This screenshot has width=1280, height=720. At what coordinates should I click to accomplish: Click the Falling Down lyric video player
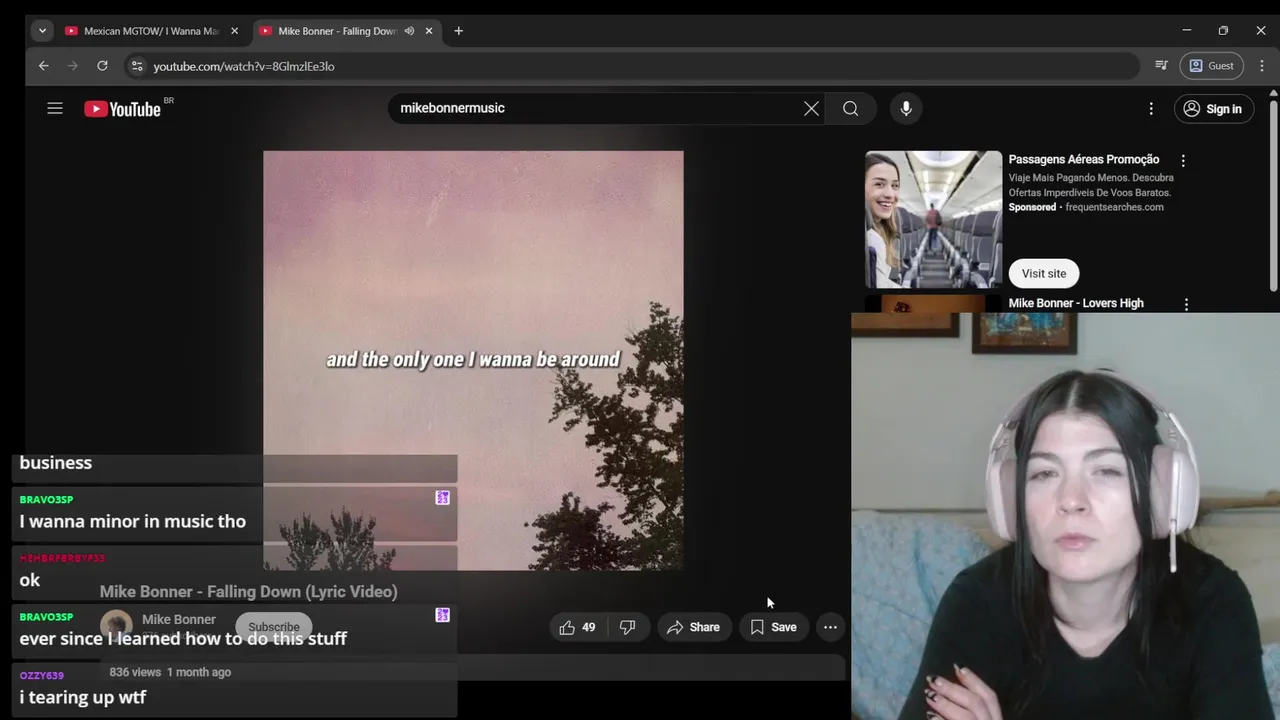coord(473,360)
